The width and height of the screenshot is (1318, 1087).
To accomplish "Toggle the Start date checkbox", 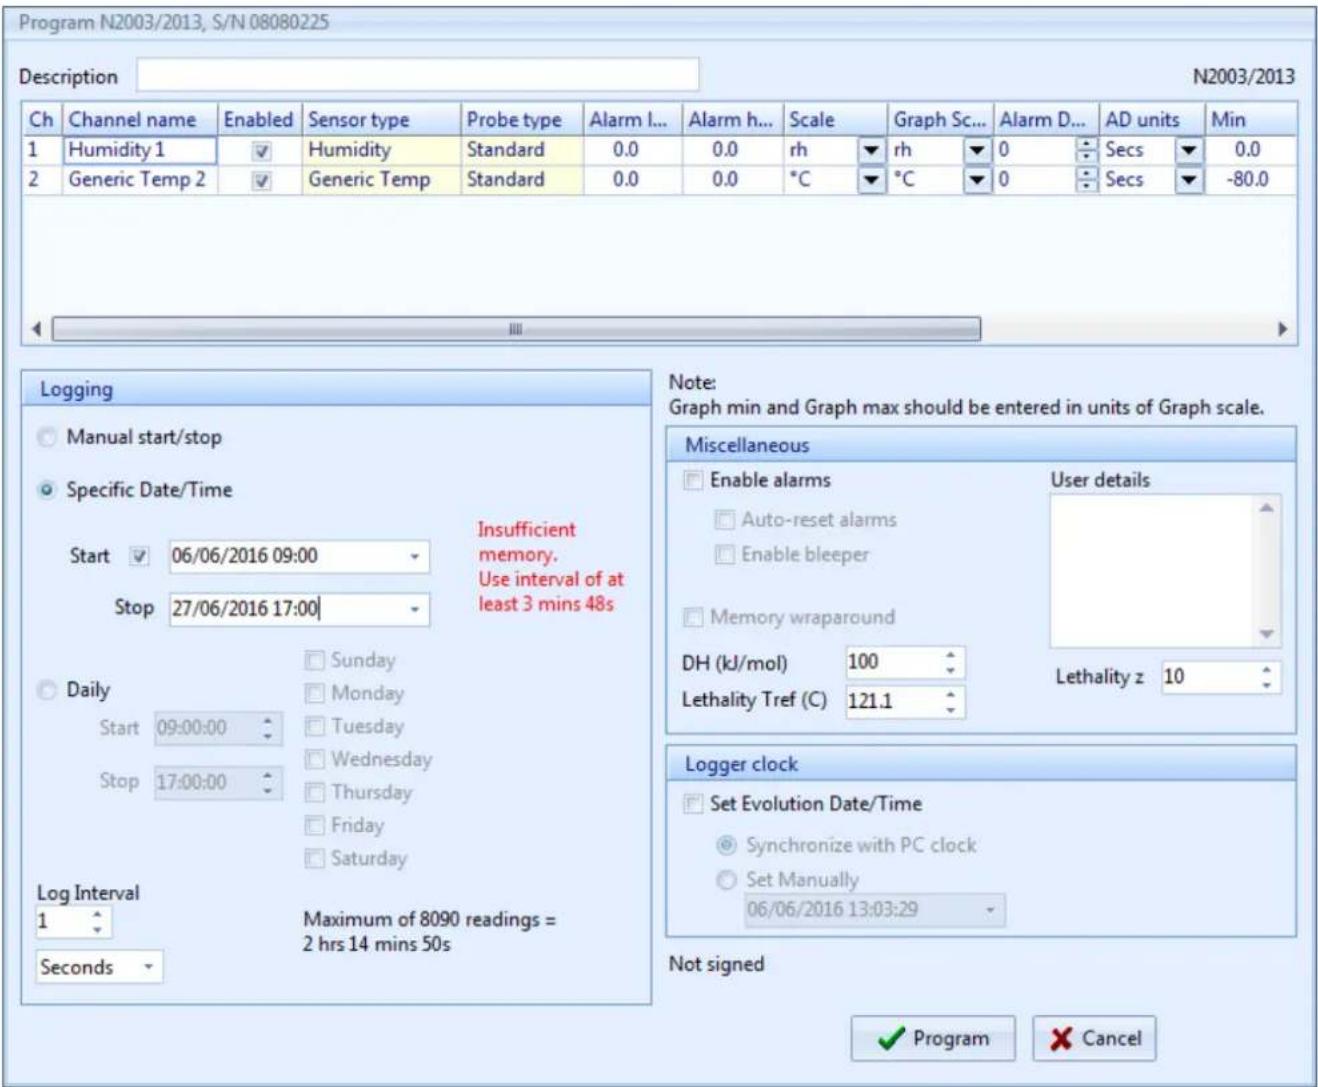I will (x=140, y=557).
